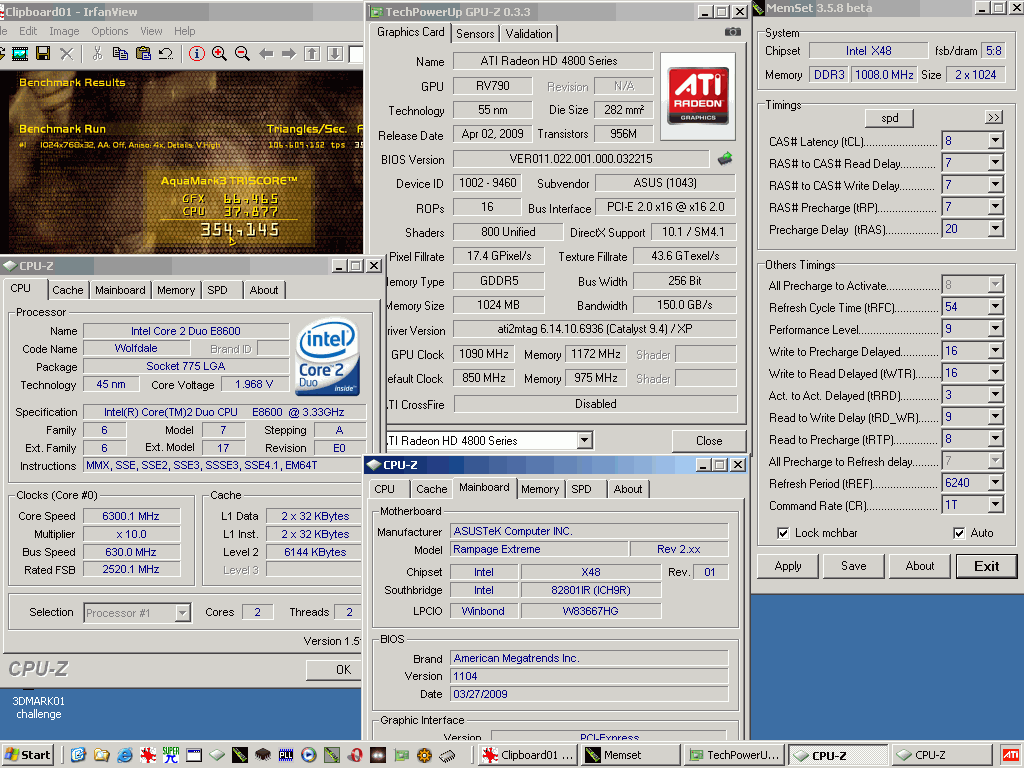This screenshot has height=768, width=1024.
Task: Open the Performance Level dropdown
Action: (x=995, y=328)
